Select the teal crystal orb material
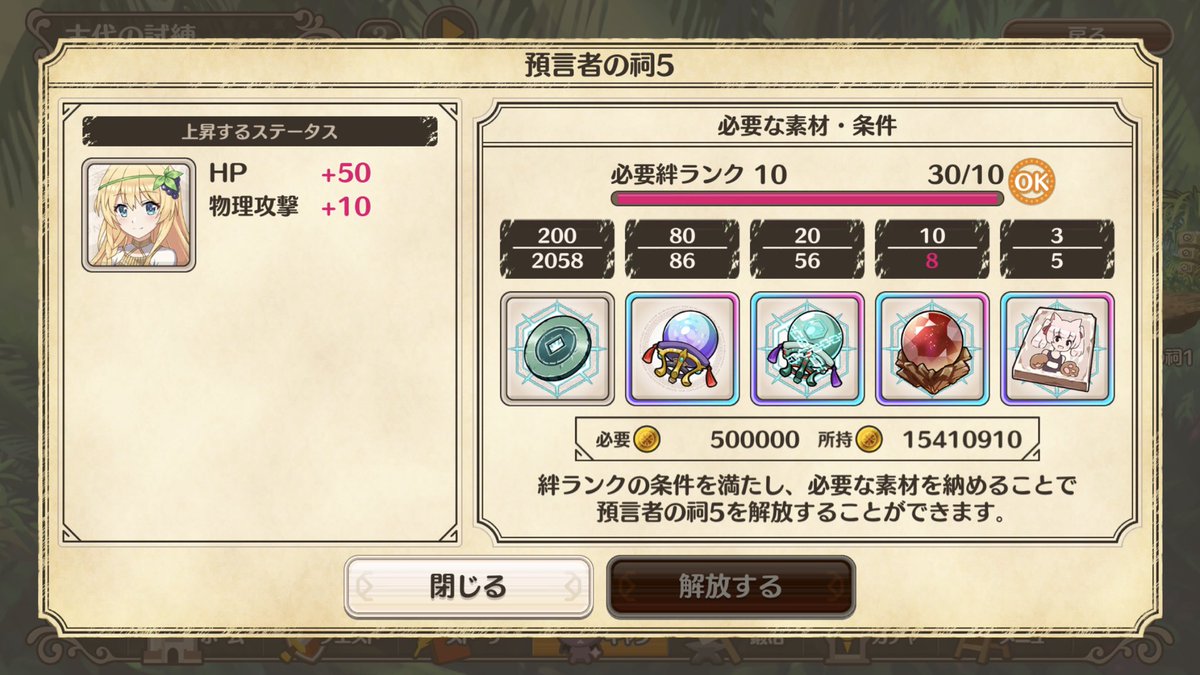Image resolution: width=1200 pixels, height=675 pixels. [807, 348]
